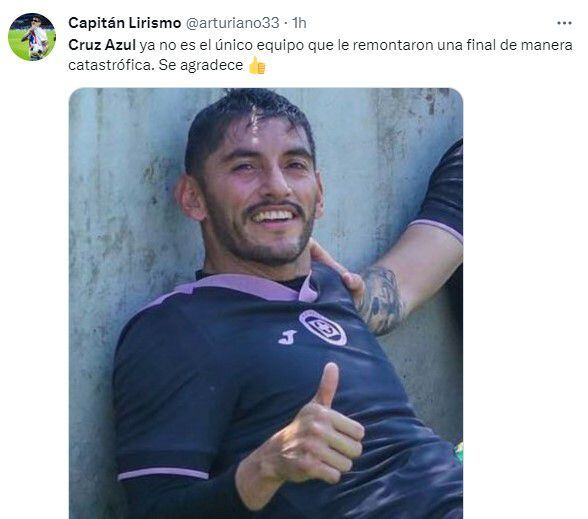Image resolution: width=588 pixels, height=519 pixels.
Task: Click the tweet text line mentioning remontaron
Action: coord(320,45)
